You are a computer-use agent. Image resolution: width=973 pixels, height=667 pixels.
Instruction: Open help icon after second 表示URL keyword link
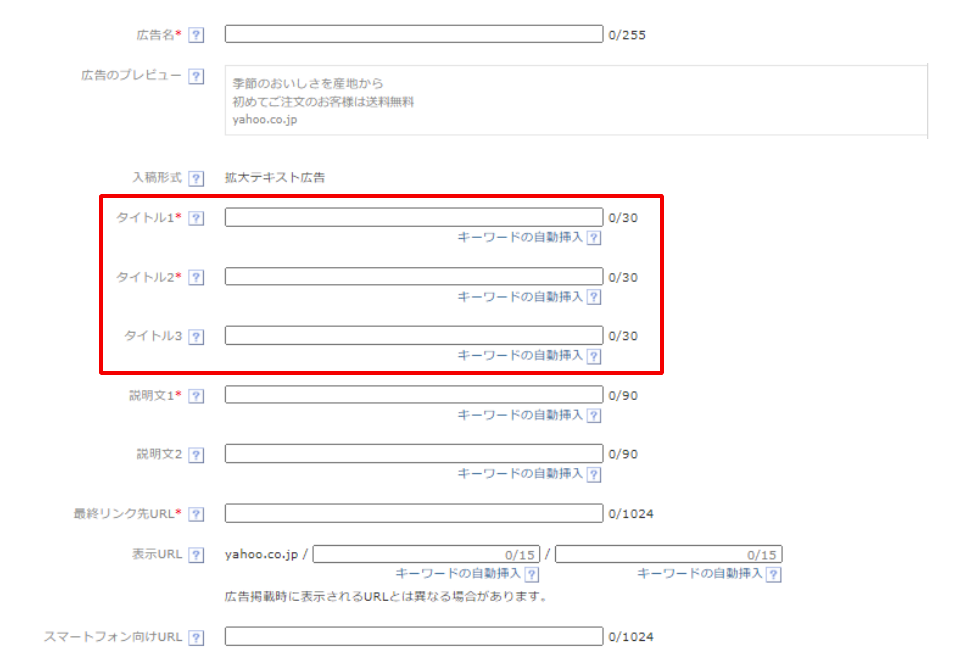click(x=774, y=575)
